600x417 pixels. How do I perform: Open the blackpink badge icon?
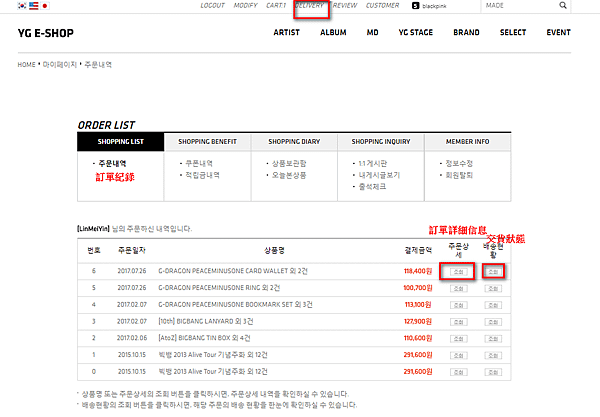coord(416,6)
